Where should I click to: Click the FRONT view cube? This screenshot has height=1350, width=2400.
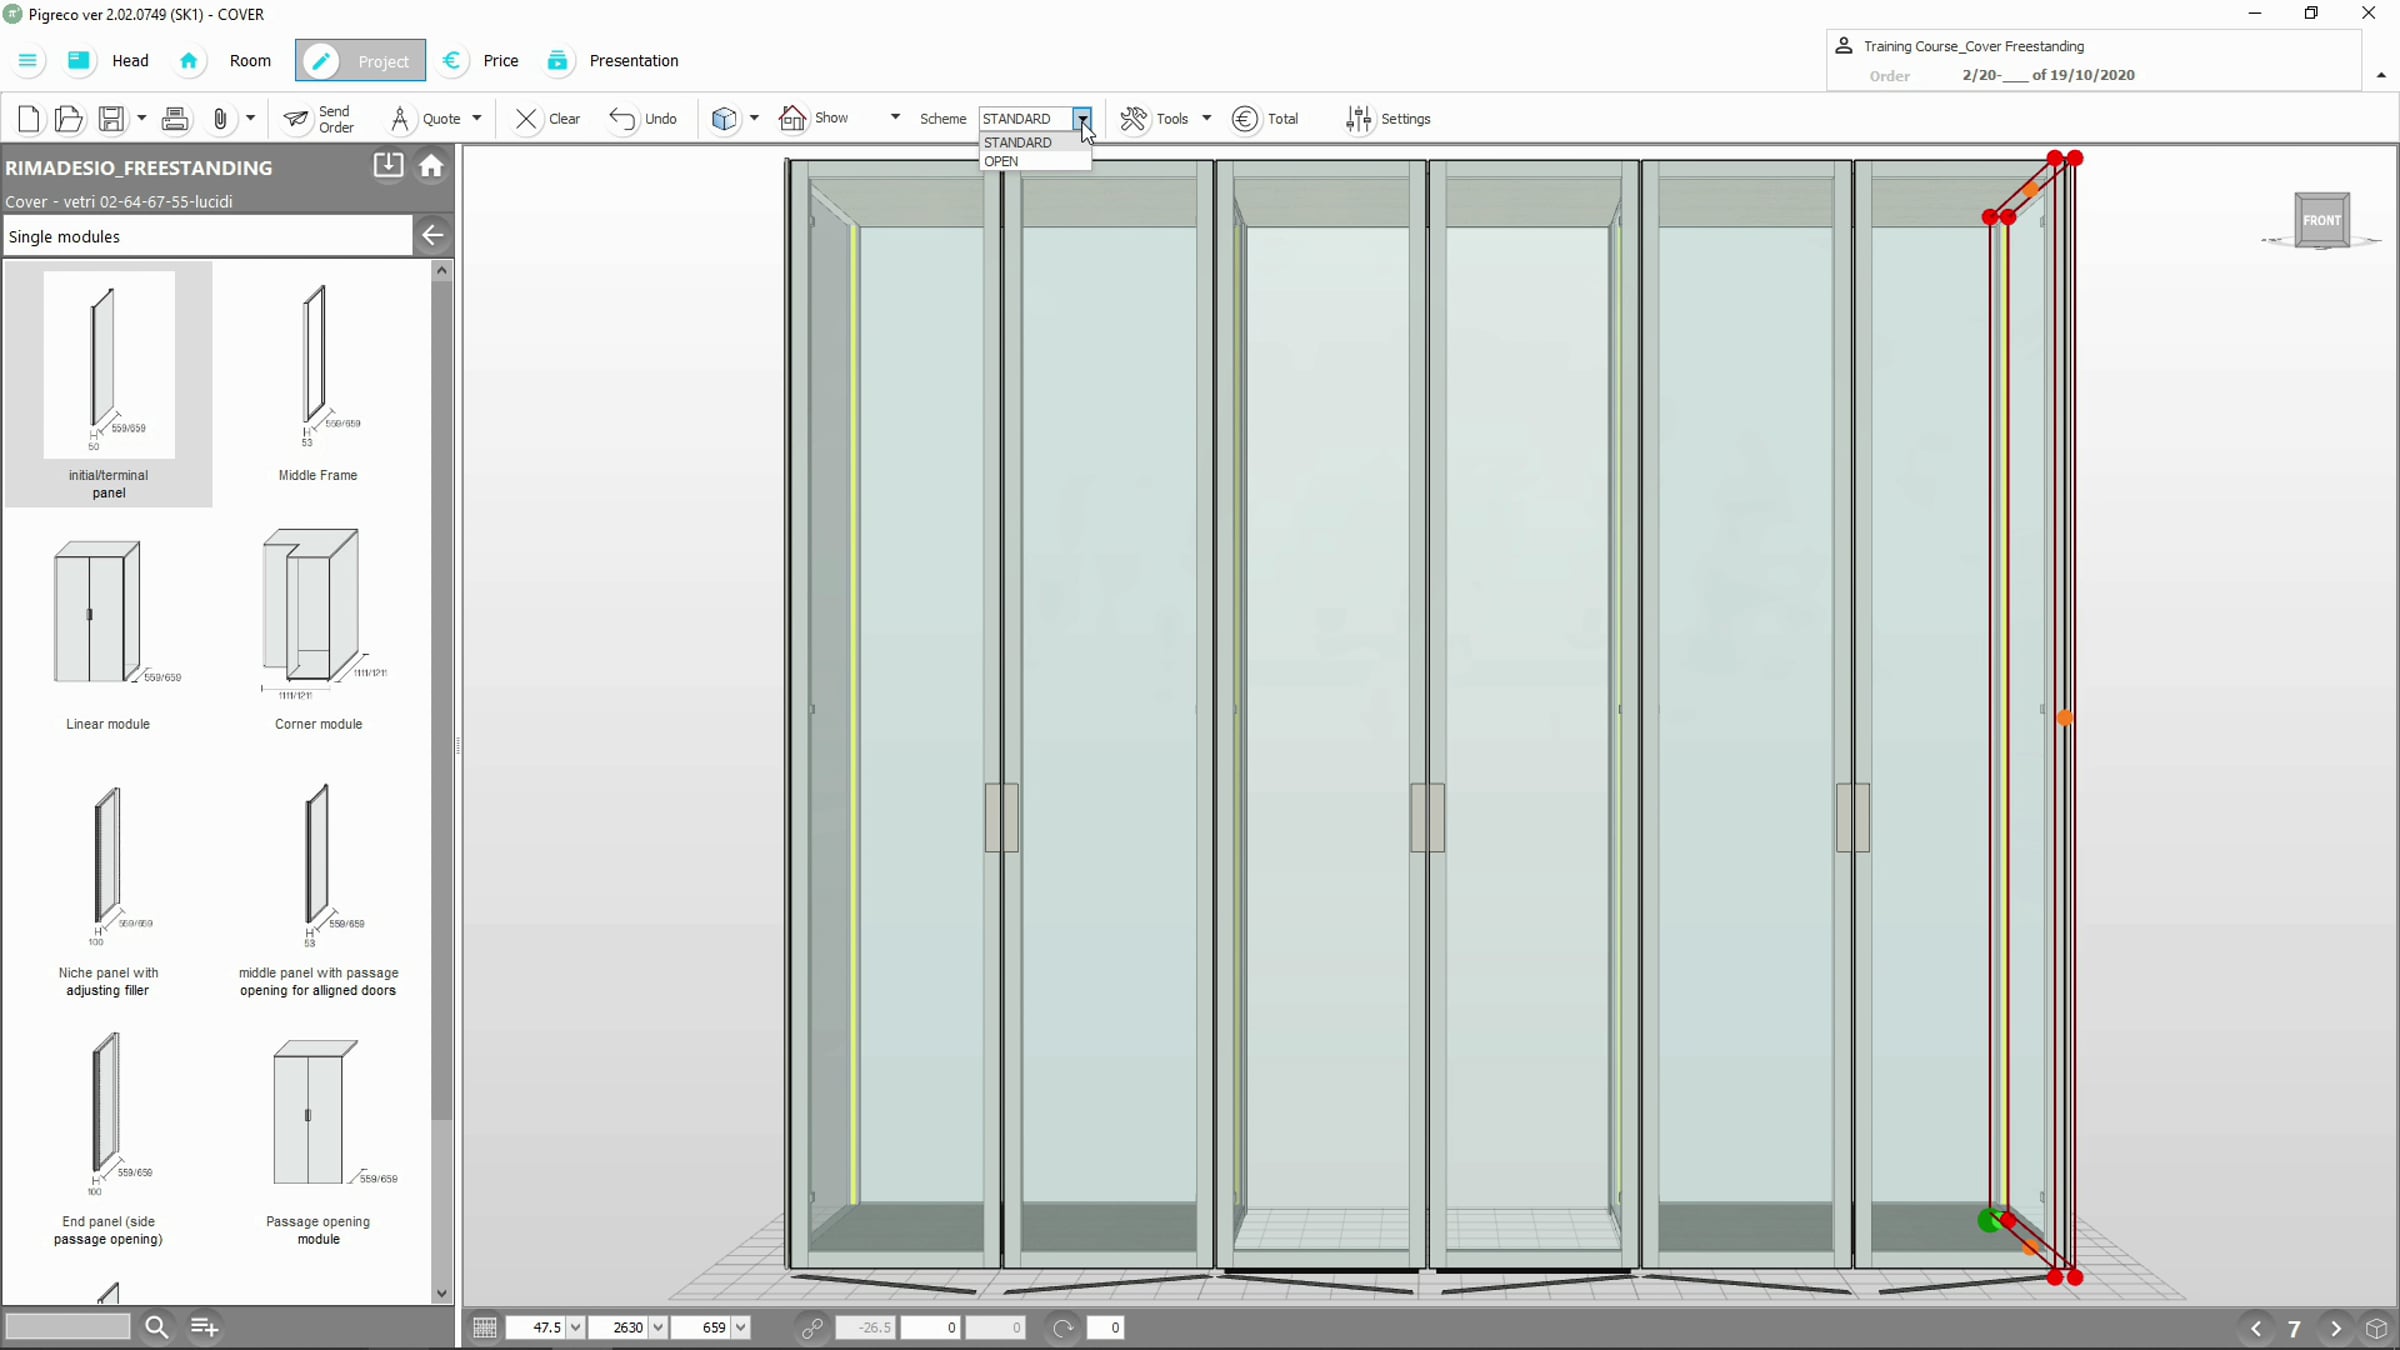point(2321,221)
